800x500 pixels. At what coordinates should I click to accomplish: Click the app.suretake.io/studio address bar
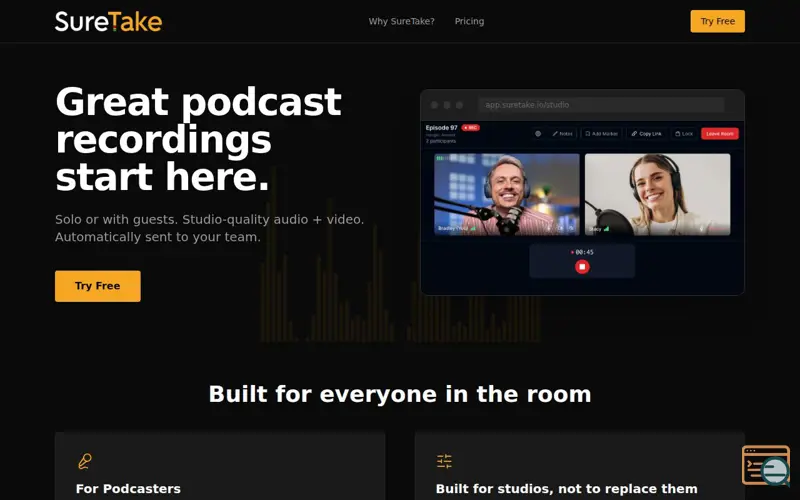pyautogui.click(x=601, y=105)
